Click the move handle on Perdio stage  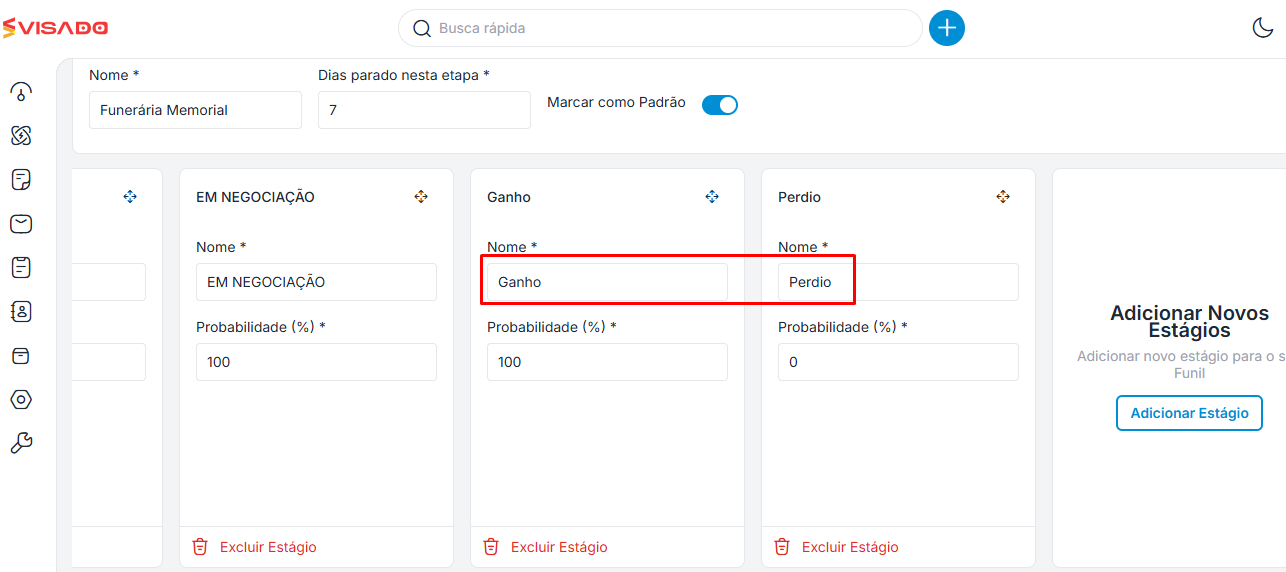click(x=1003, y=197)
